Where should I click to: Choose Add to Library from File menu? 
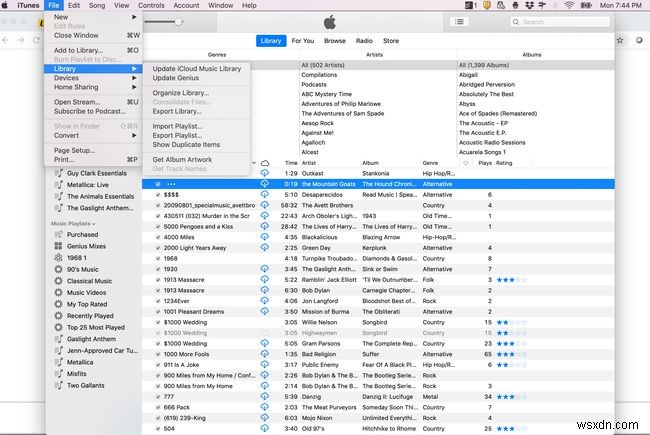(x=93, y=50)
